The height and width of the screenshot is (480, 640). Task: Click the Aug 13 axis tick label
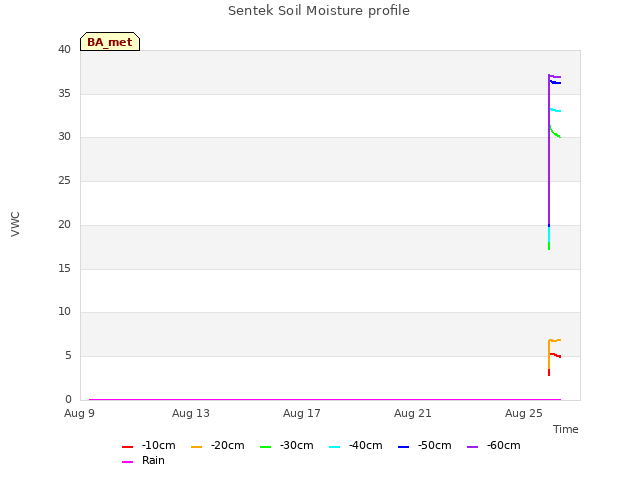(191, 413)
